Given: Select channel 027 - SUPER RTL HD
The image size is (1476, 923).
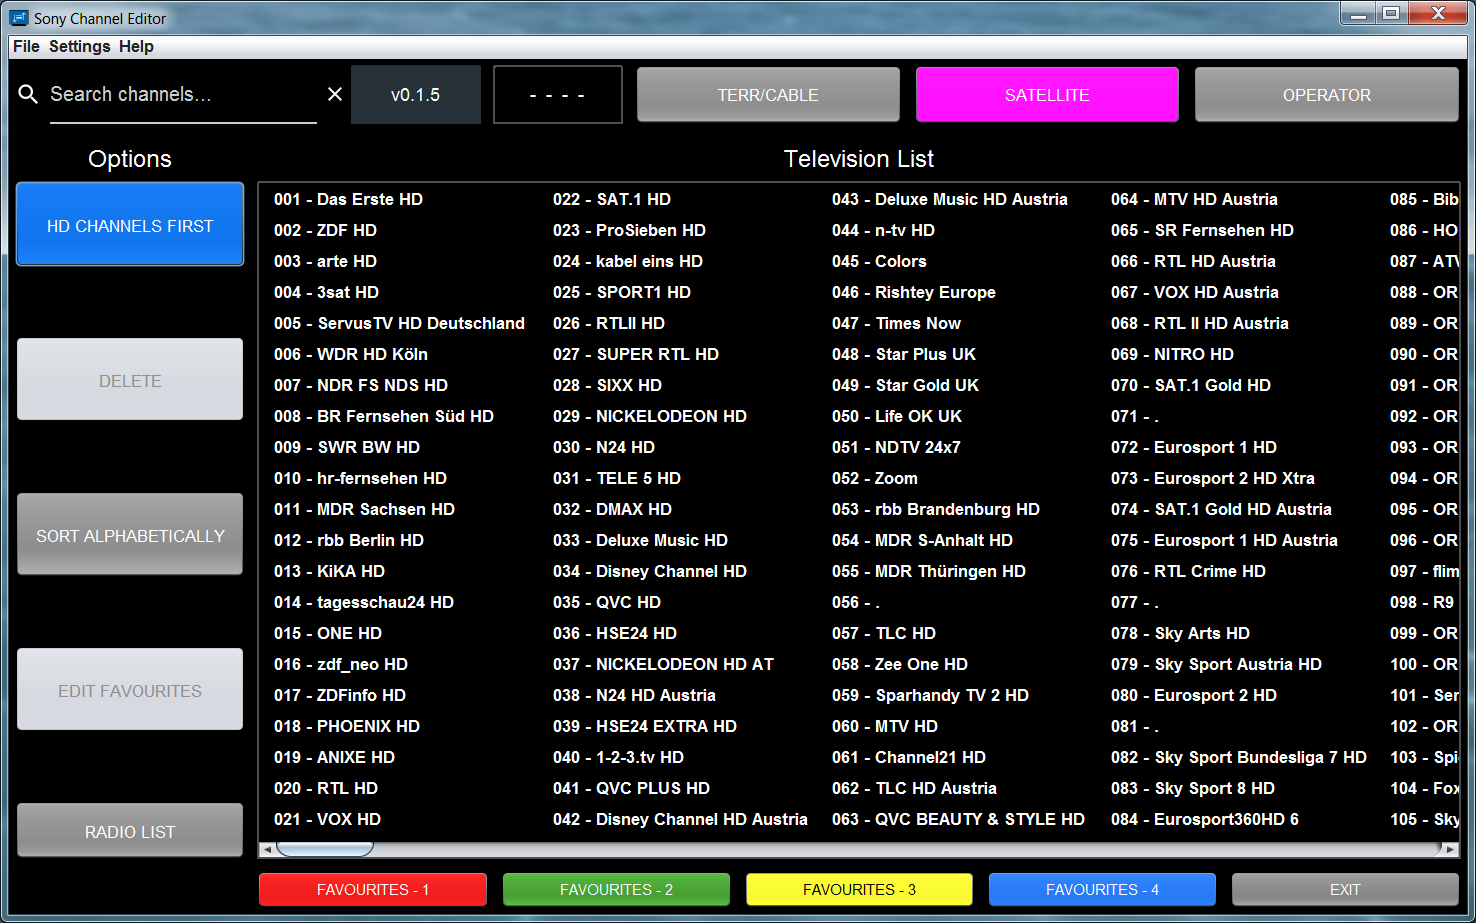Looking at the screenshot, I should pyautogui.click(x=636, y=354).
